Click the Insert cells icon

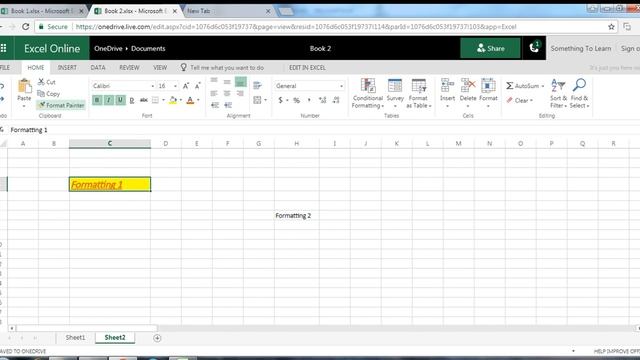click(x=447, y=87)
